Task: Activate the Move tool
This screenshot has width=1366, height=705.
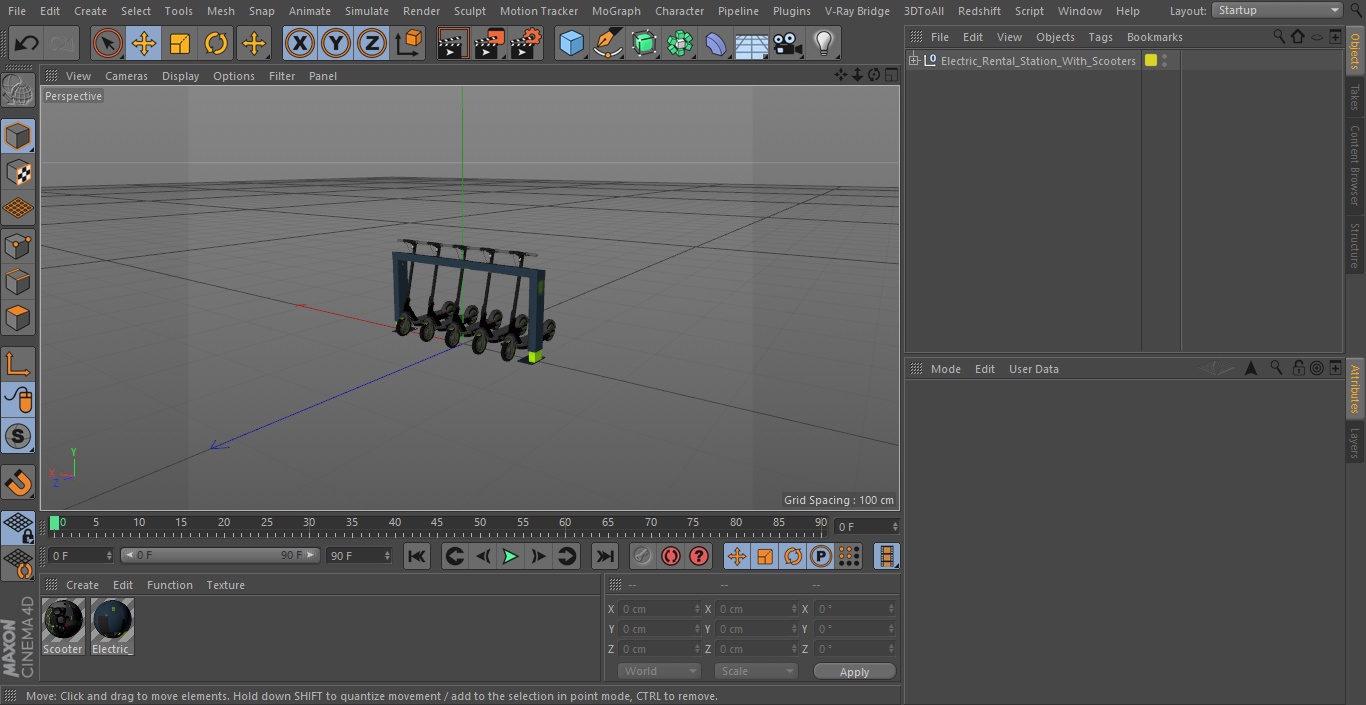Action: [x=144, y=43]
